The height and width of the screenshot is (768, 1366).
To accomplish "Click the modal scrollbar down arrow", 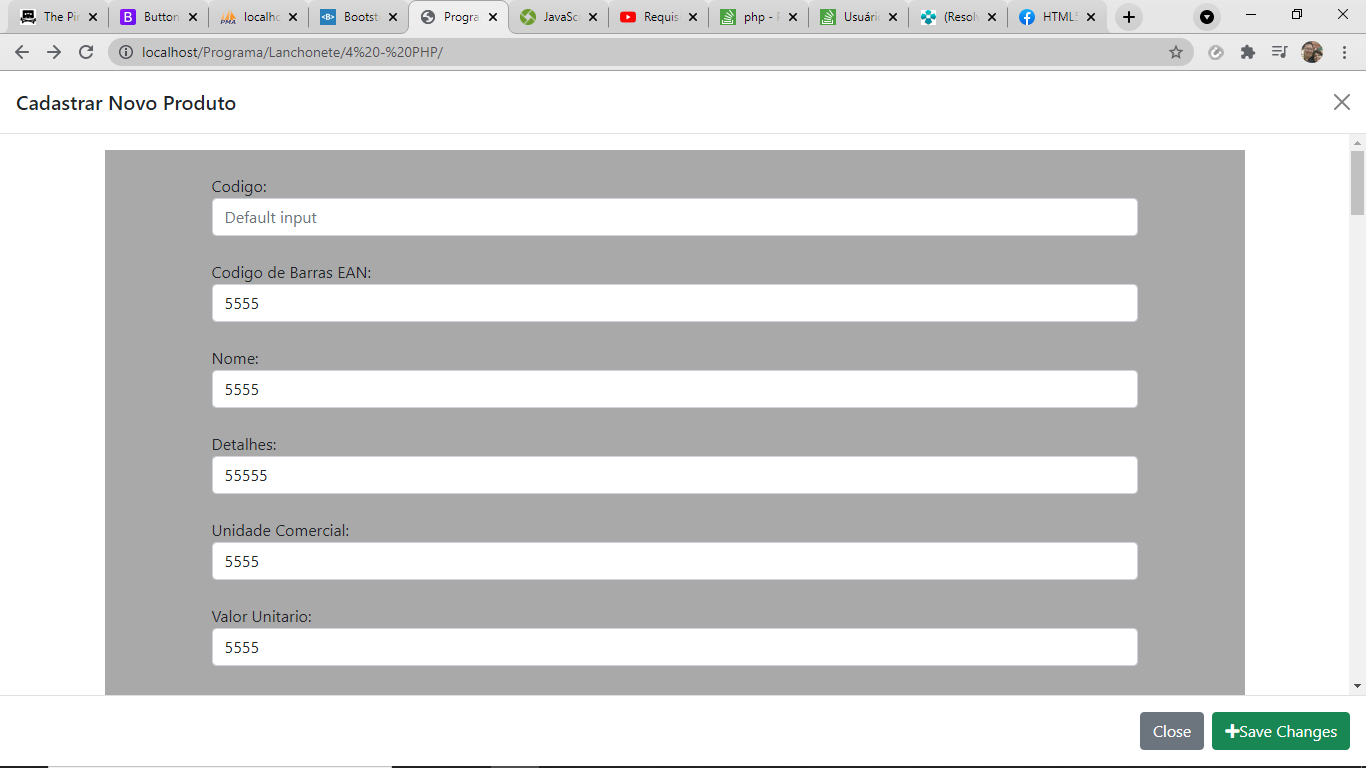I will click(x=1357, y=686).
